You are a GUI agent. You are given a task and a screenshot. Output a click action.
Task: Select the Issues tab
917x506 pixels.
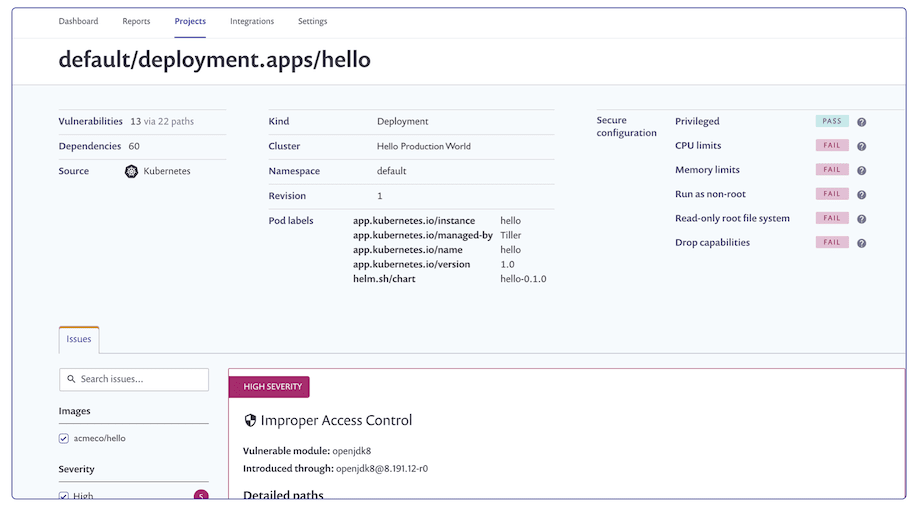79,339
